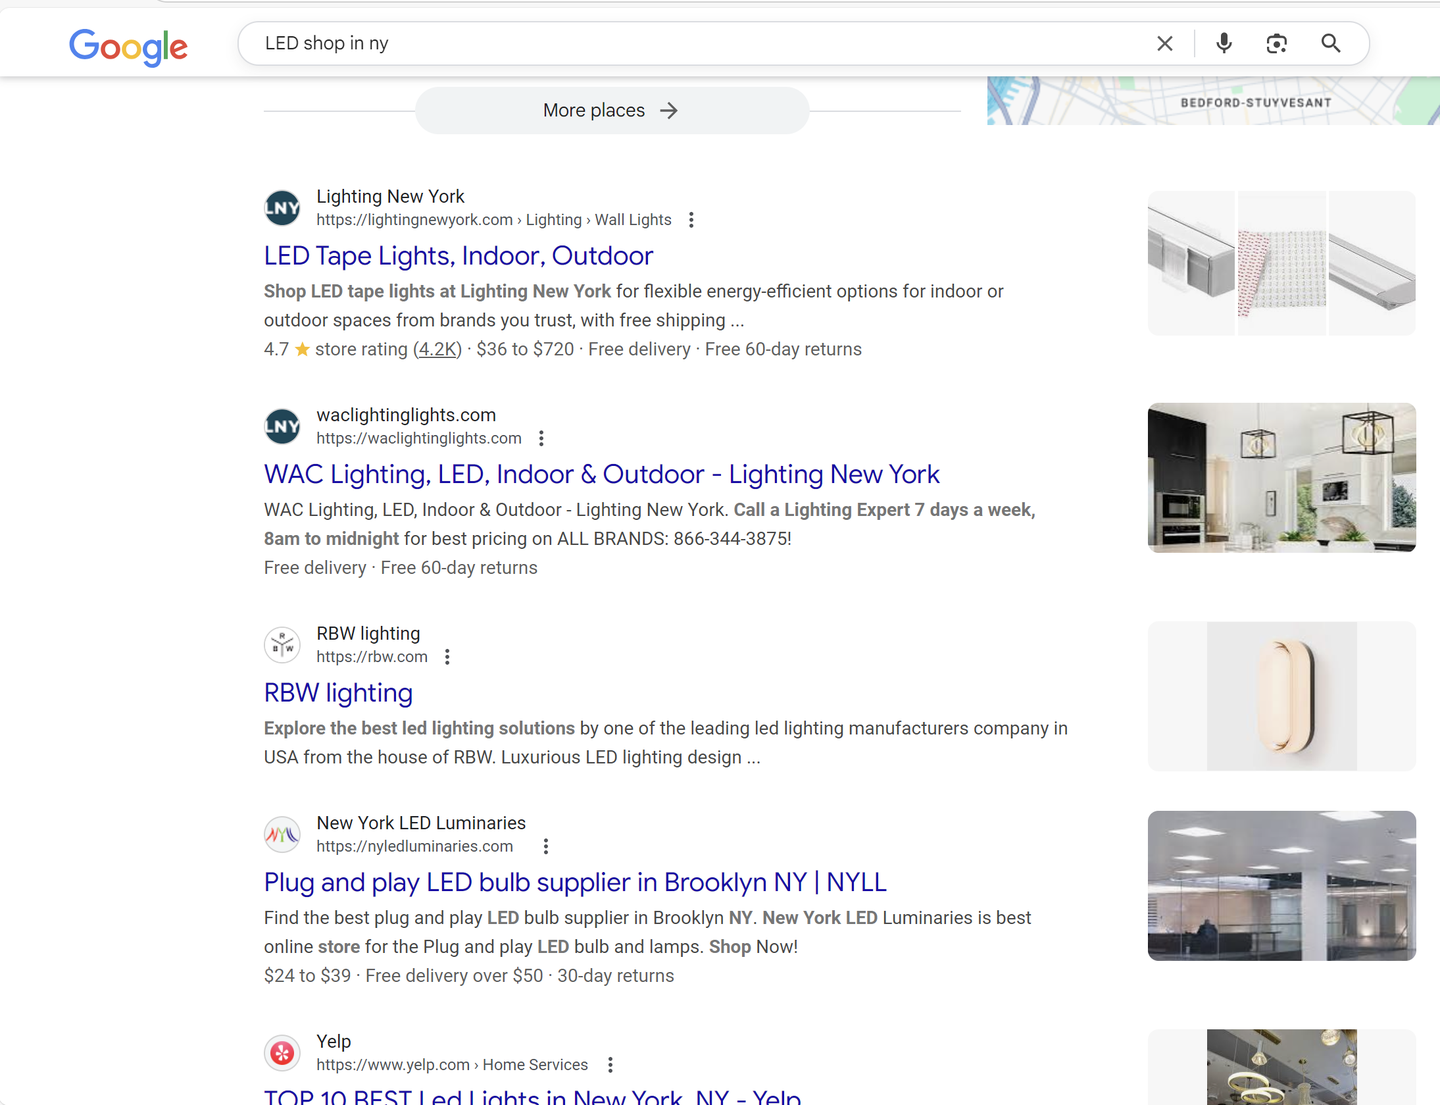Open LED Tape Lights, Indoor, Outdoor link
Image resolution: width=1440 pixels, height=1105 pixels.
(x=458, y=256)
